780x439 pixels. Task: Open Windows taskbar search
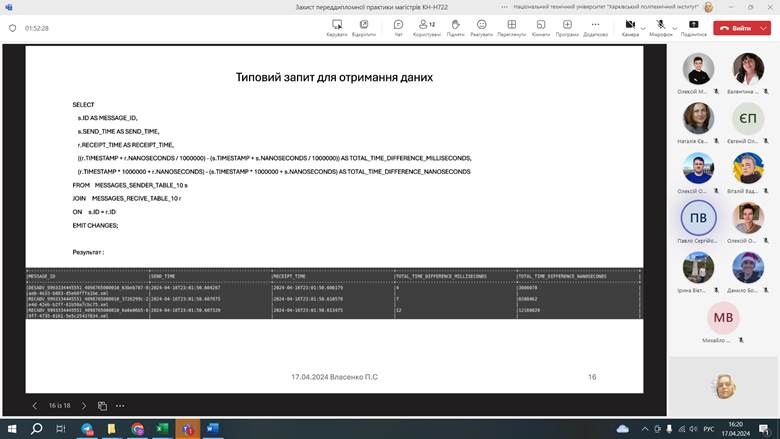(x=36, y=429)
